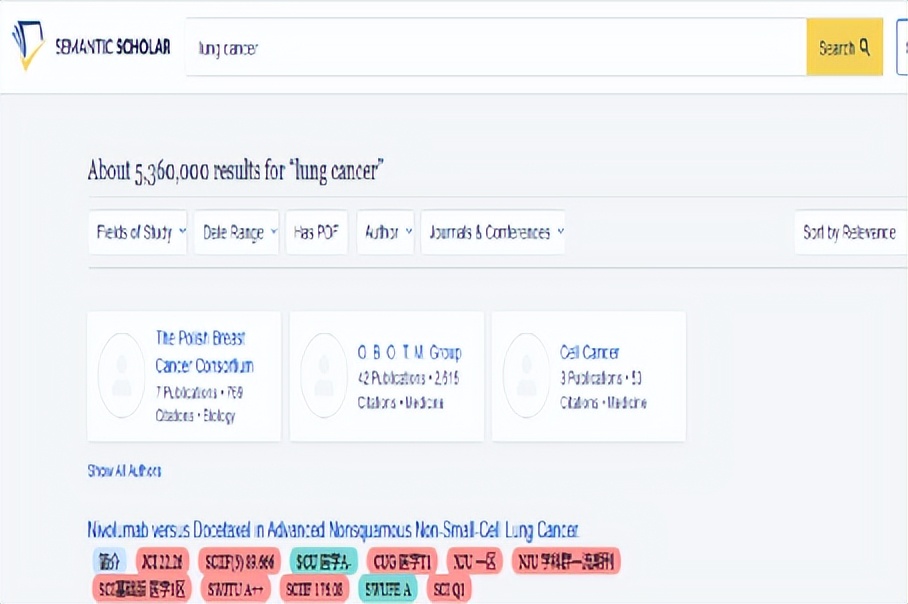Click avatar of O. B. O. T. M. Group

(x=324, y=375)
